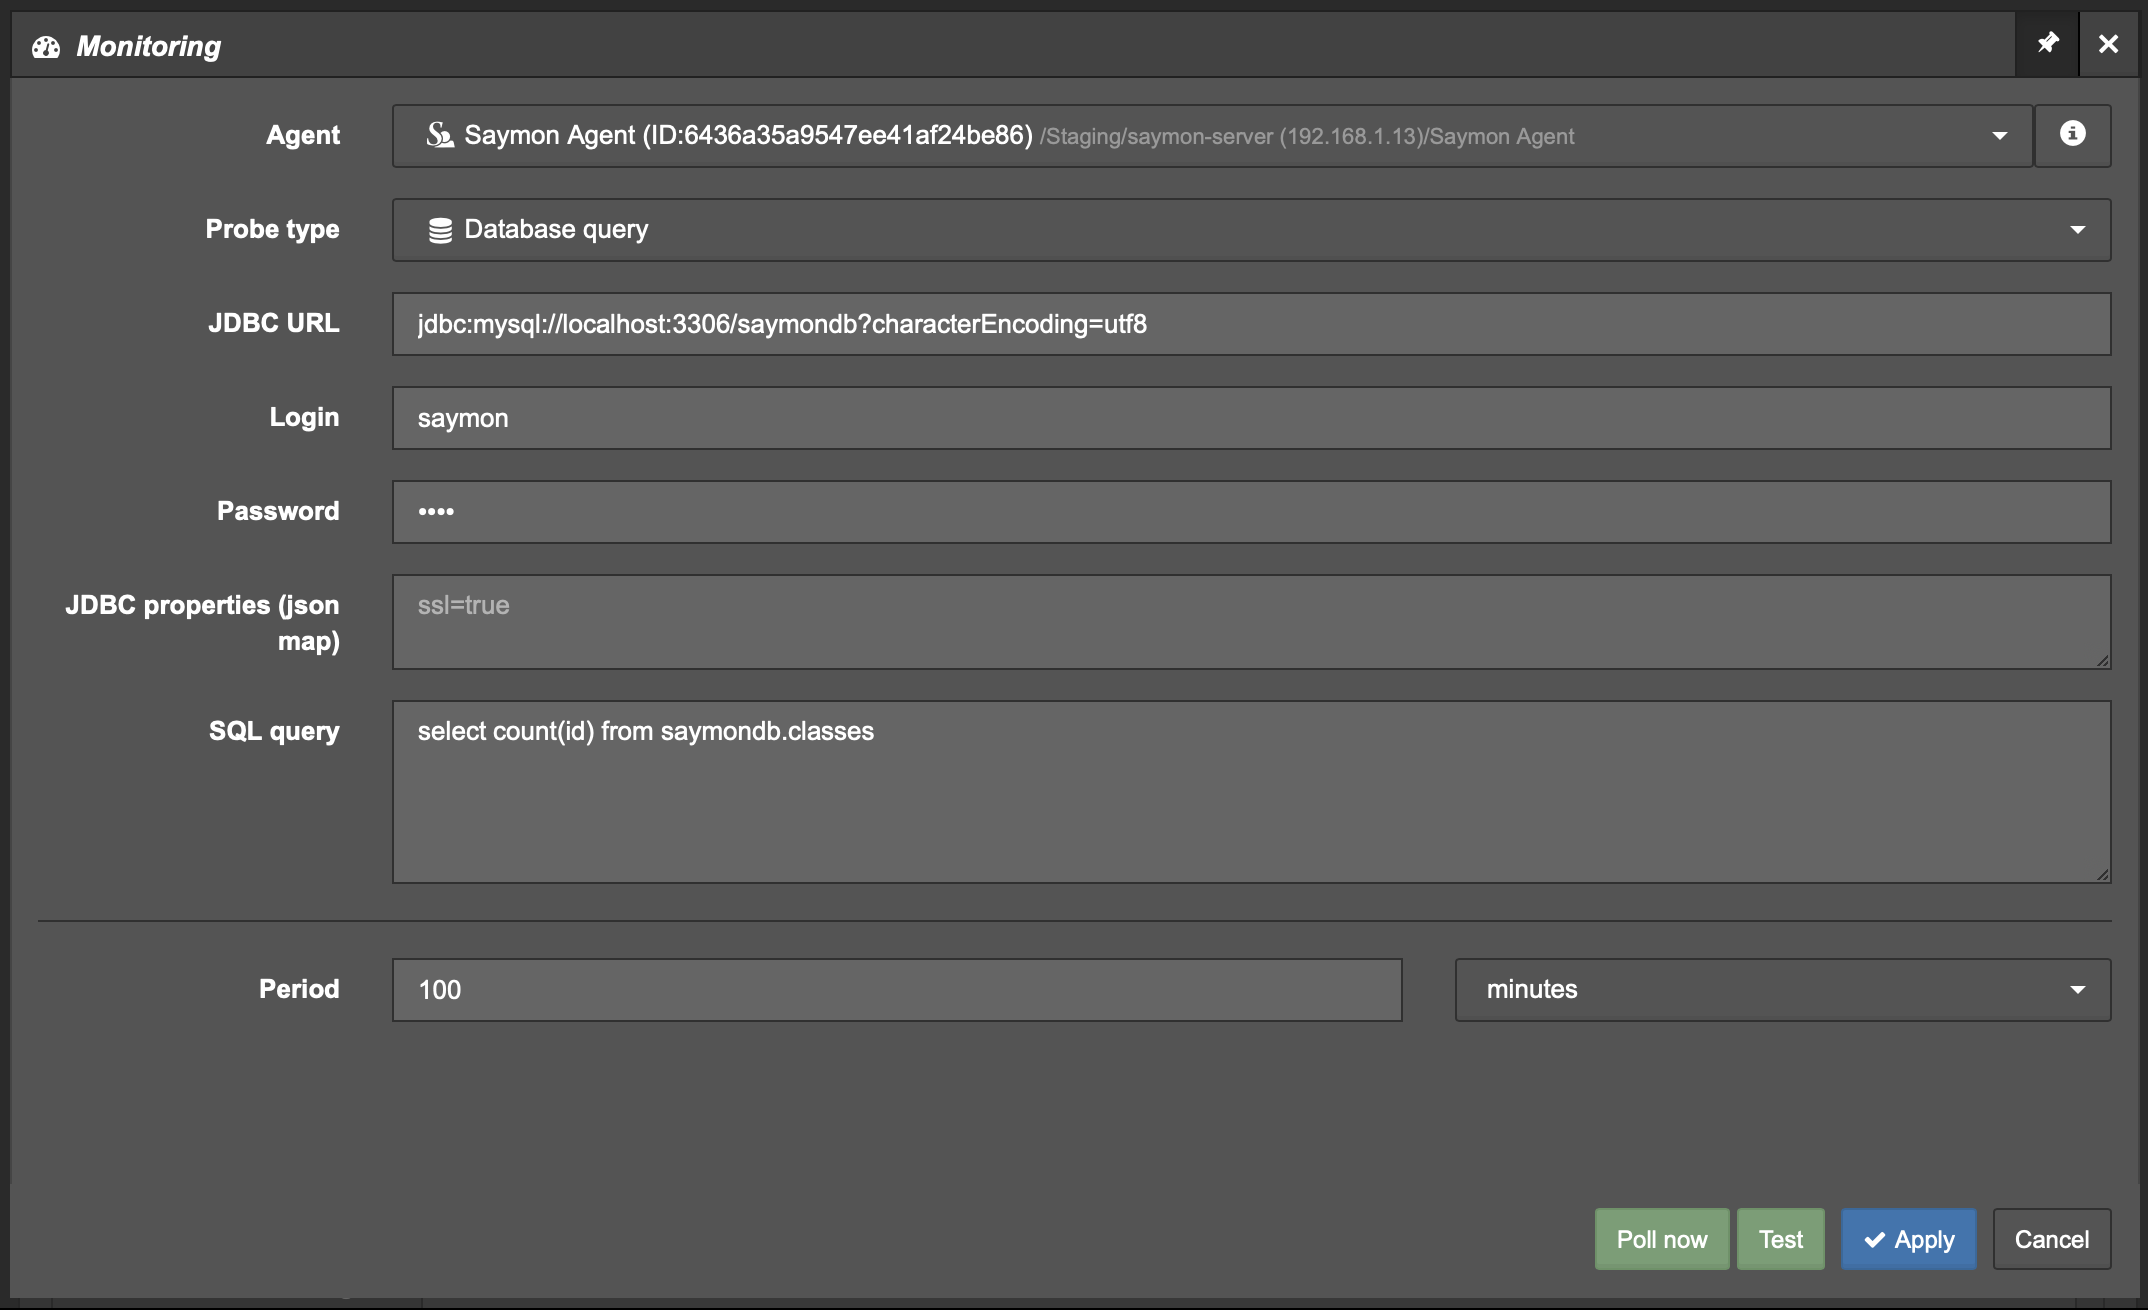Expand the Probe type dropdown

[1251, 230]
